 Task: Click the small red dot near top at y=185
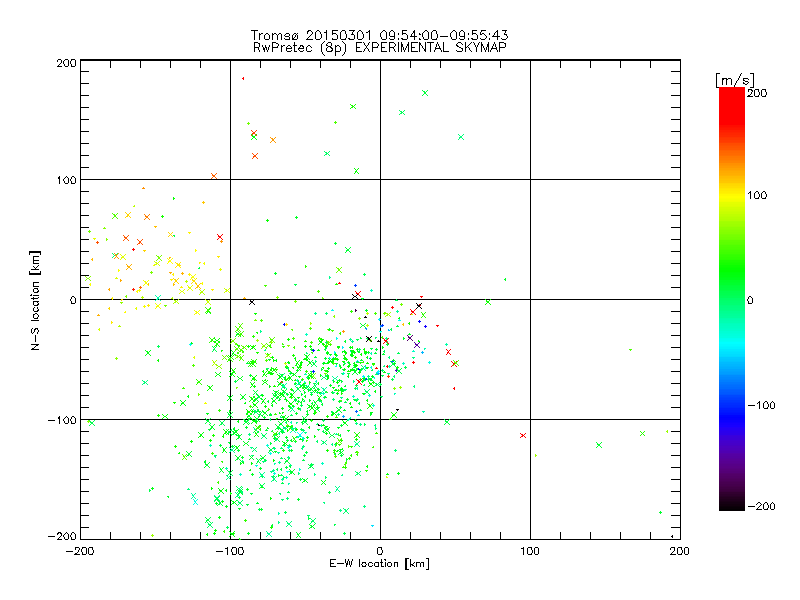coord(243,79)
